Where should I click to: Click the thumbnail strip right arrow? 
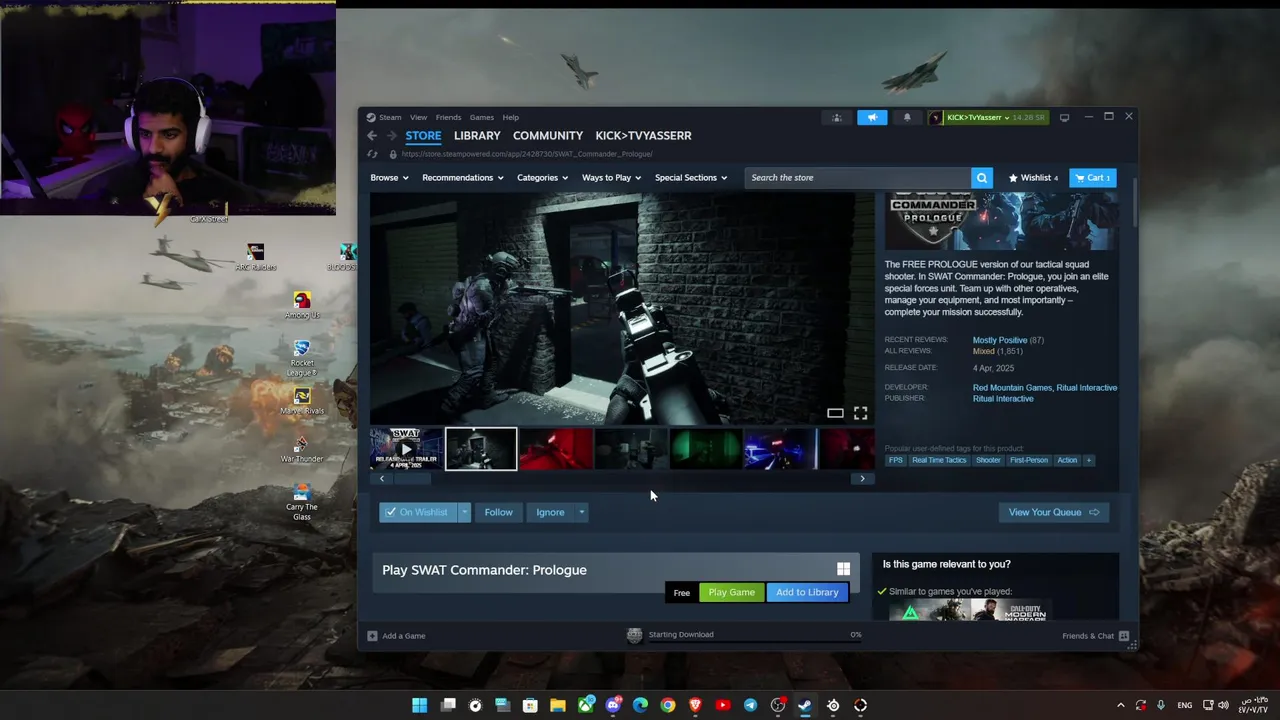[x=862, y=479]
